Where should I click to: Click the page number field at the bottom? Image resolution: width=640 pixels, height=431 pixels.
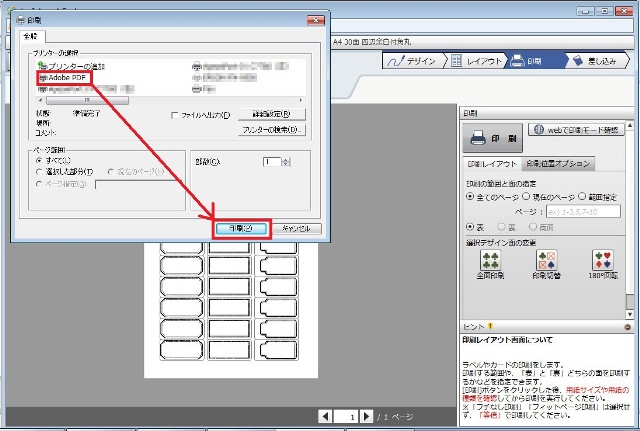346,416
